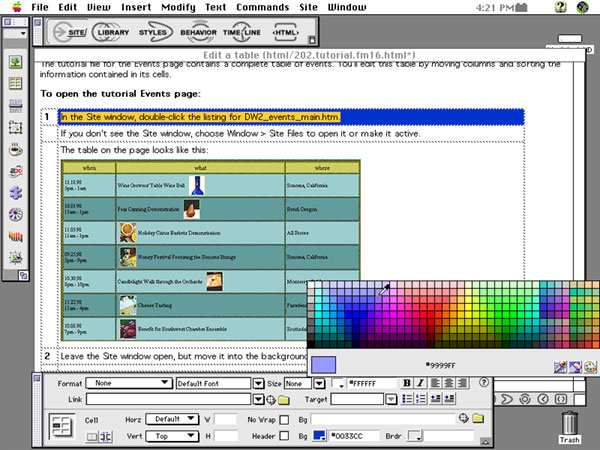The width and height of the screenshot is (600, 450).
Task: Click the text color field showing #FFFFFF
Action: [x=372, y=383]
